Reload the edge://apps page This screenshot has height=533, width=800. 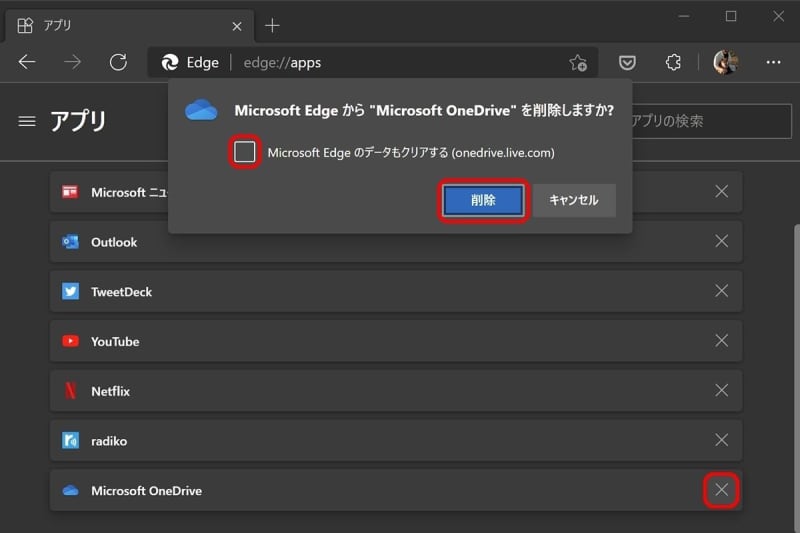point(118,62)
